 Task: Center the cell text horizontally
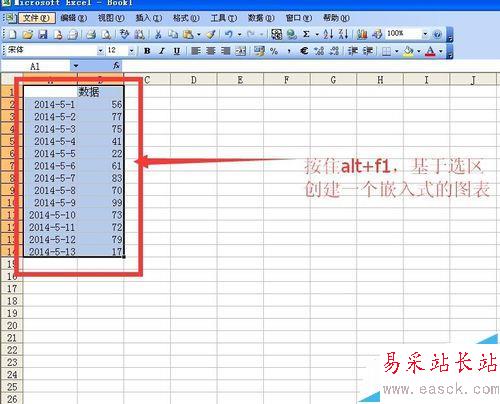click(x=210, y=51)
